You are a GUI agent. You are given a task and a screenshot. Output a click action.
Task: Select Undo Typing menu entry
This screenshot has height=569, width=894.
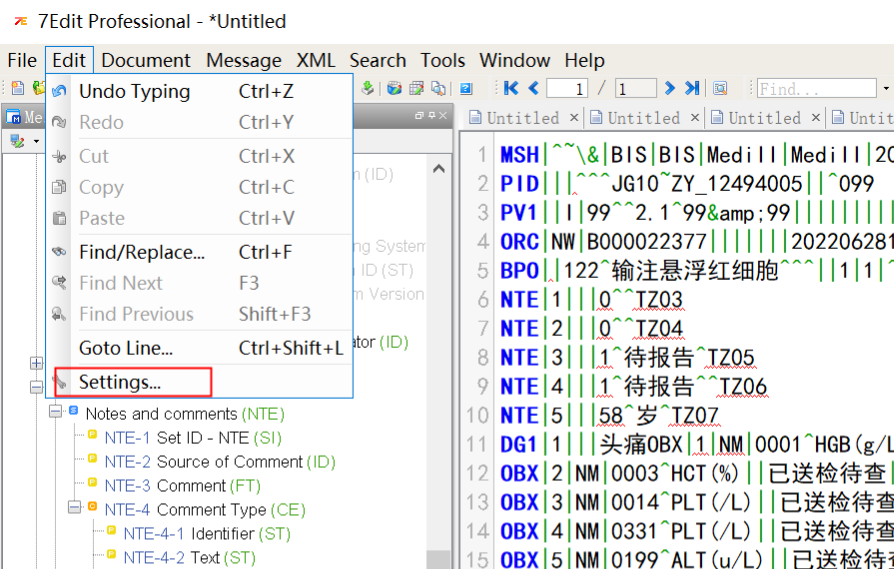(134, 92)
